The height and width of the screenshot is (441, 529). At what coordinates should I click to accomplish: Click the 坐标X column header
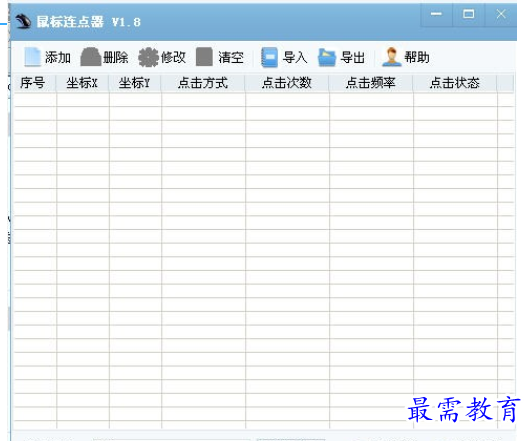click(82, 83)
